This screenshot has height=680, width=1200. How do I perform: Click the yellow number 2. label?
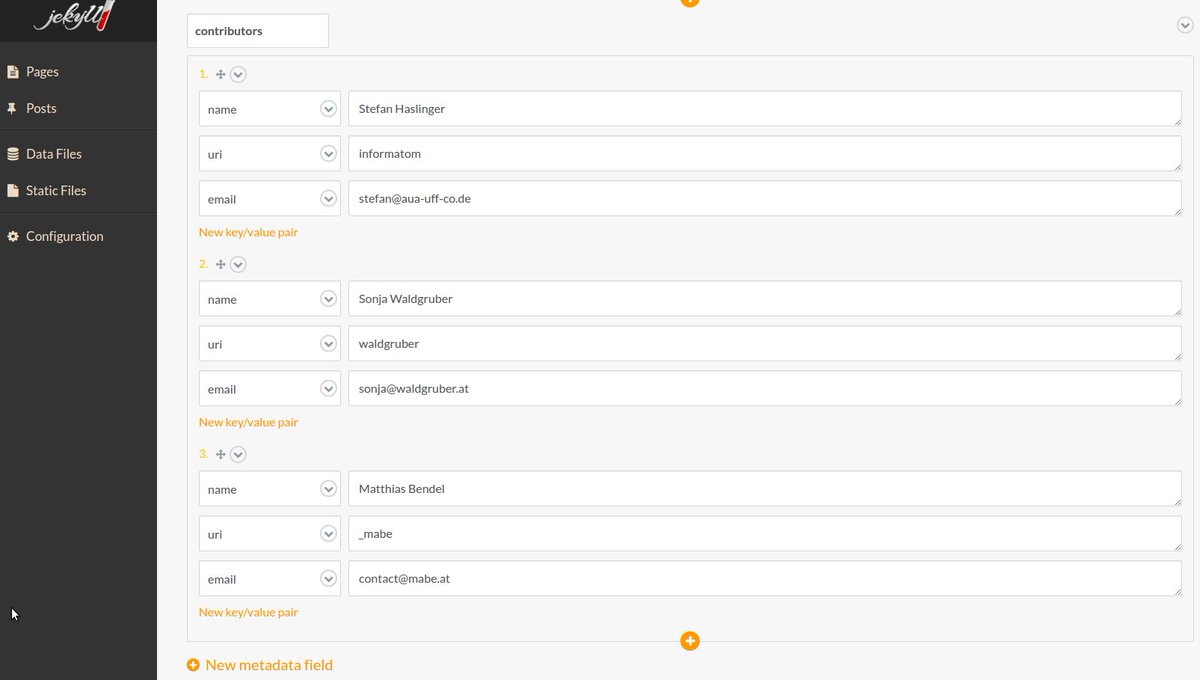pyautogui.click(x=204, y=264)
